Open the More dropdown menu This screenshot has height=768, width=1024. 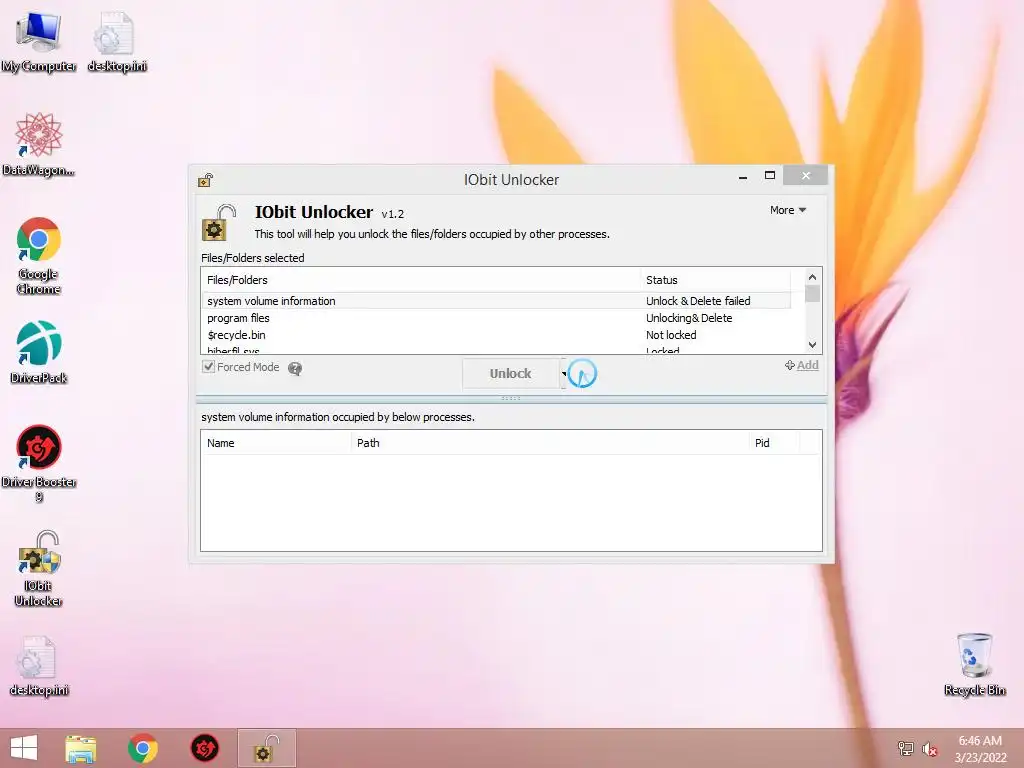pos(788,210)
